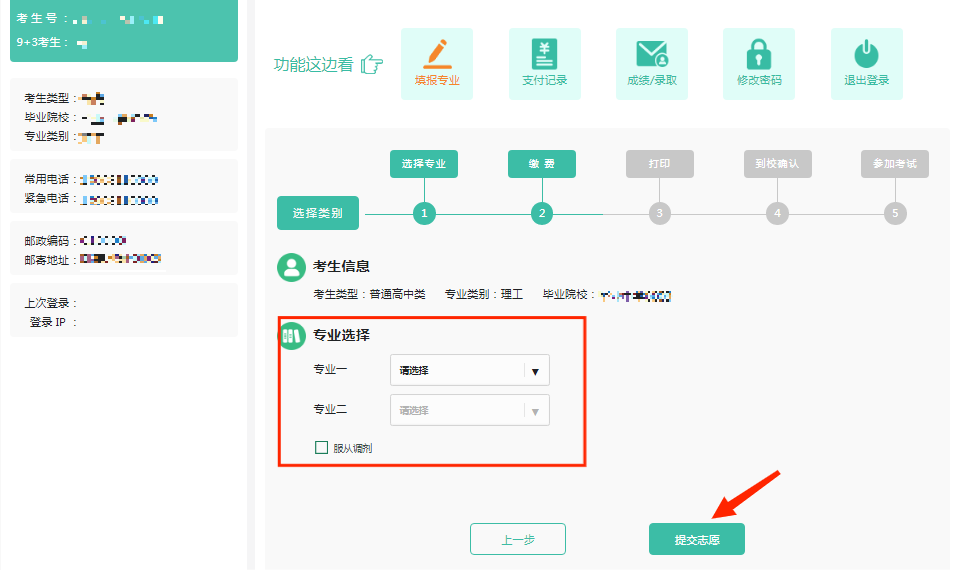
Task: Click the 提交志愿 button
Action: 697,539
